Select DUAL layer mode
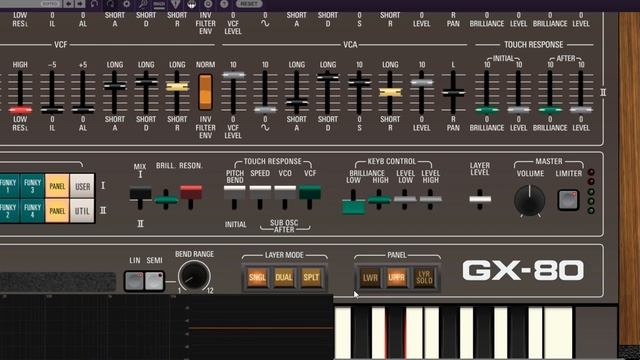Image resolution: width=640 pixels, height=360 pixels. tap(284, 278)
